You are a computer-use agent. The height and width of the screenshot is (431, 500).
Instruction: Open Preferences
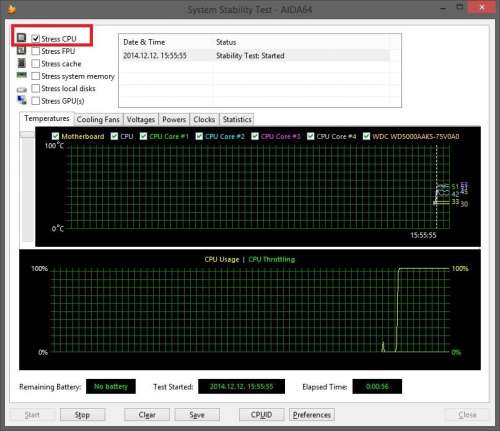312,415
